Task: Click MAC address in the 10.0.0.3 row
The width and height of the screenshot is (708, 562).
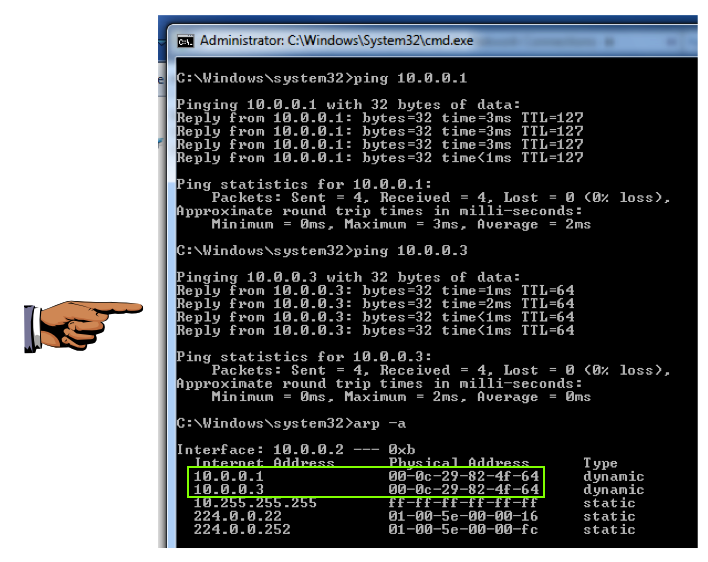Action: (x=464, y=489)
